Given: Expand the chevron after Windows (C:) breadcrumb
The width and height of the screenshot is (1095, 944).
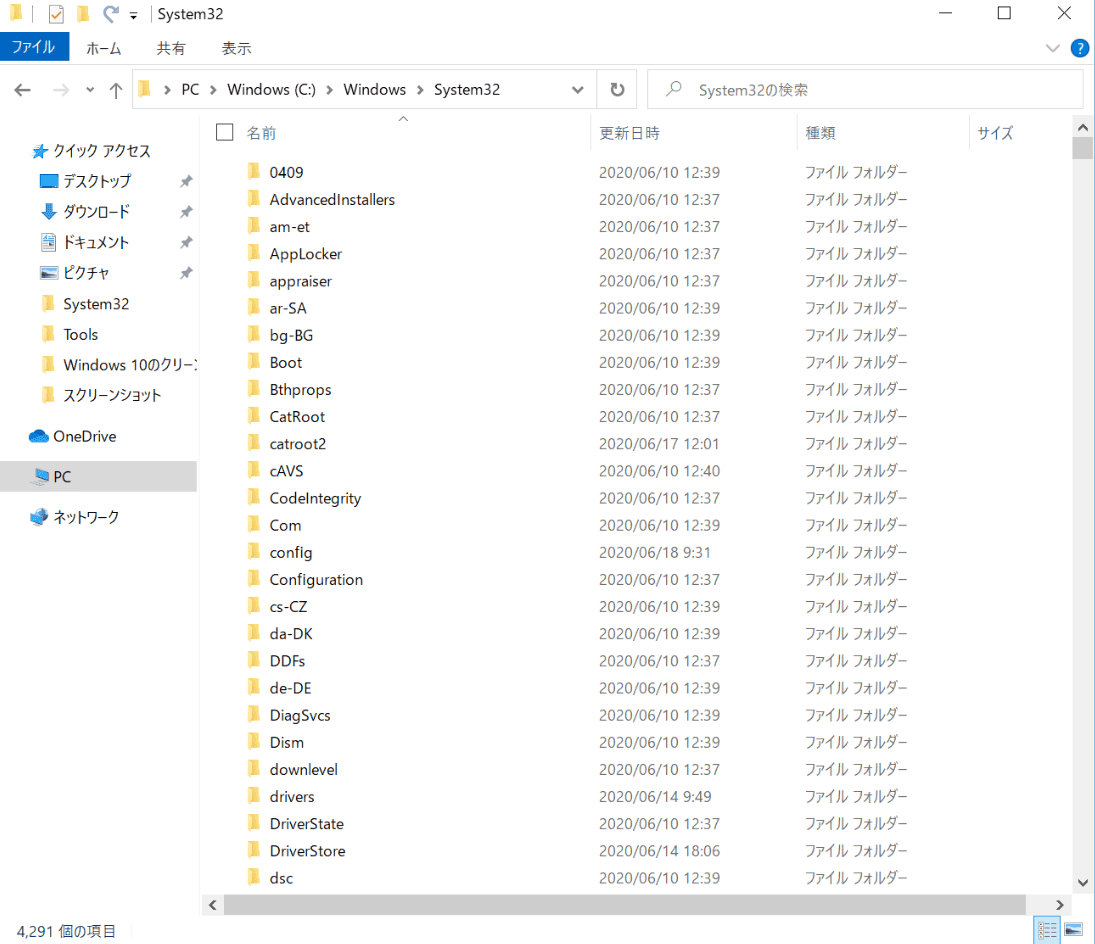Looking at the screenshot, I should coord(329,90).
